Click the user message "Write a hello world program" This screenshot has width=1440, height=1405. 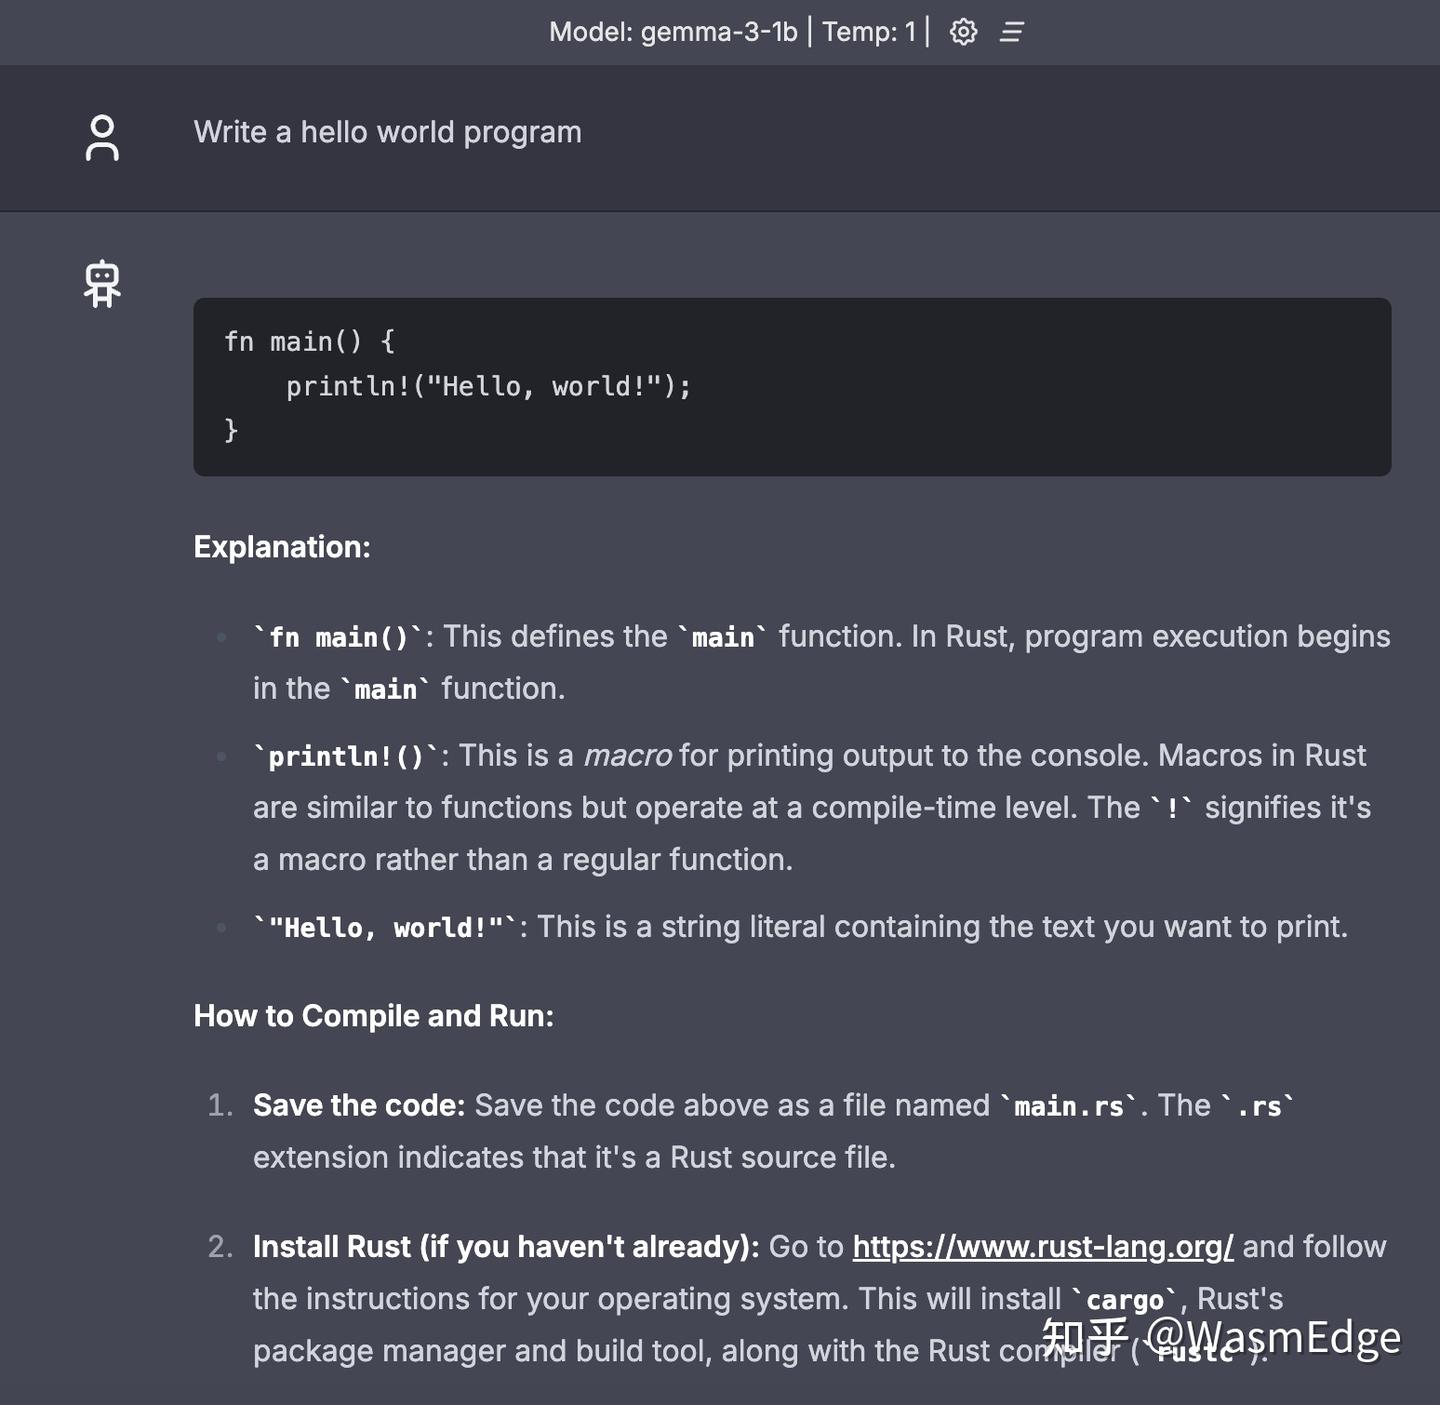tap(387, 132)
